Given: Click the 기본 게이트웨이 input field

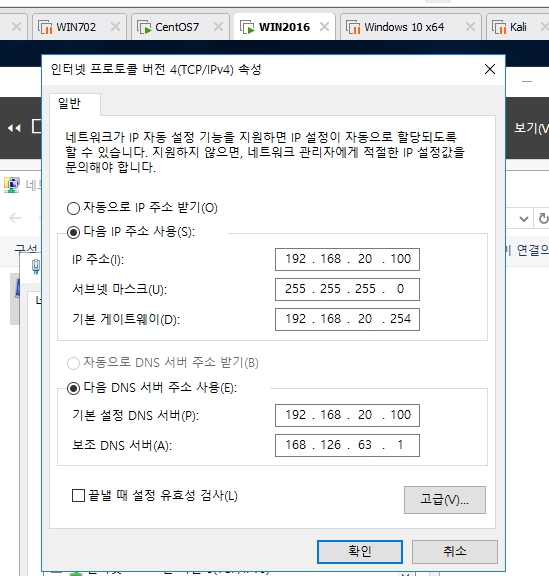Looking at the screenshot, I should pyautogui.click(x=347, y=319).
